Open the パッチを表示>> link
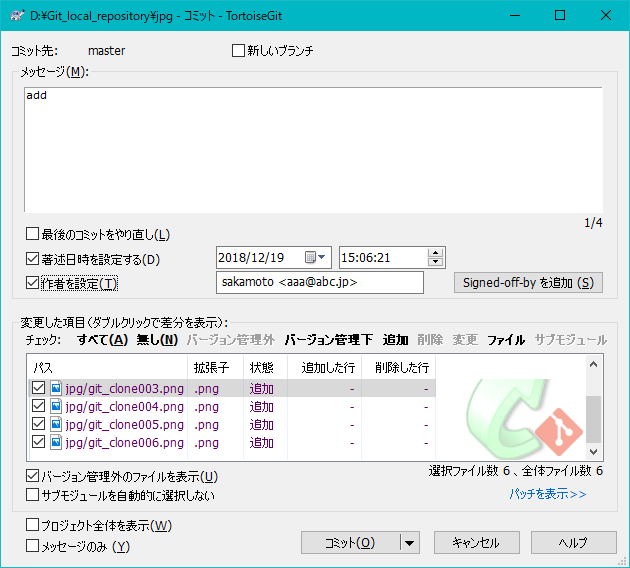The width and height of the screenshot is (630, 568). [x=548, y=494]
